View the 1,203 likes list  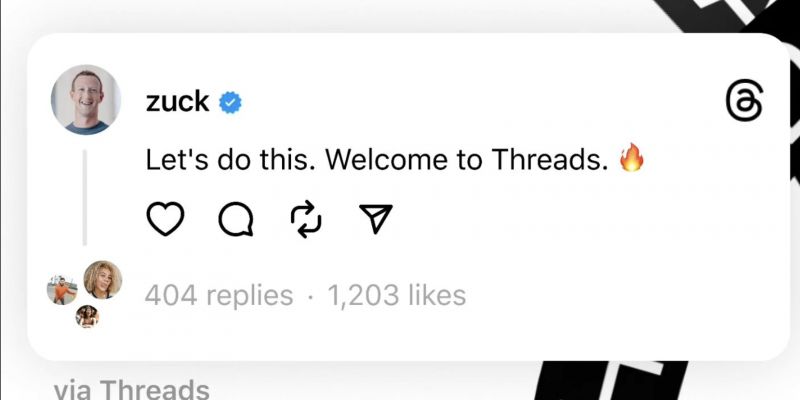[x=396, y=295]
